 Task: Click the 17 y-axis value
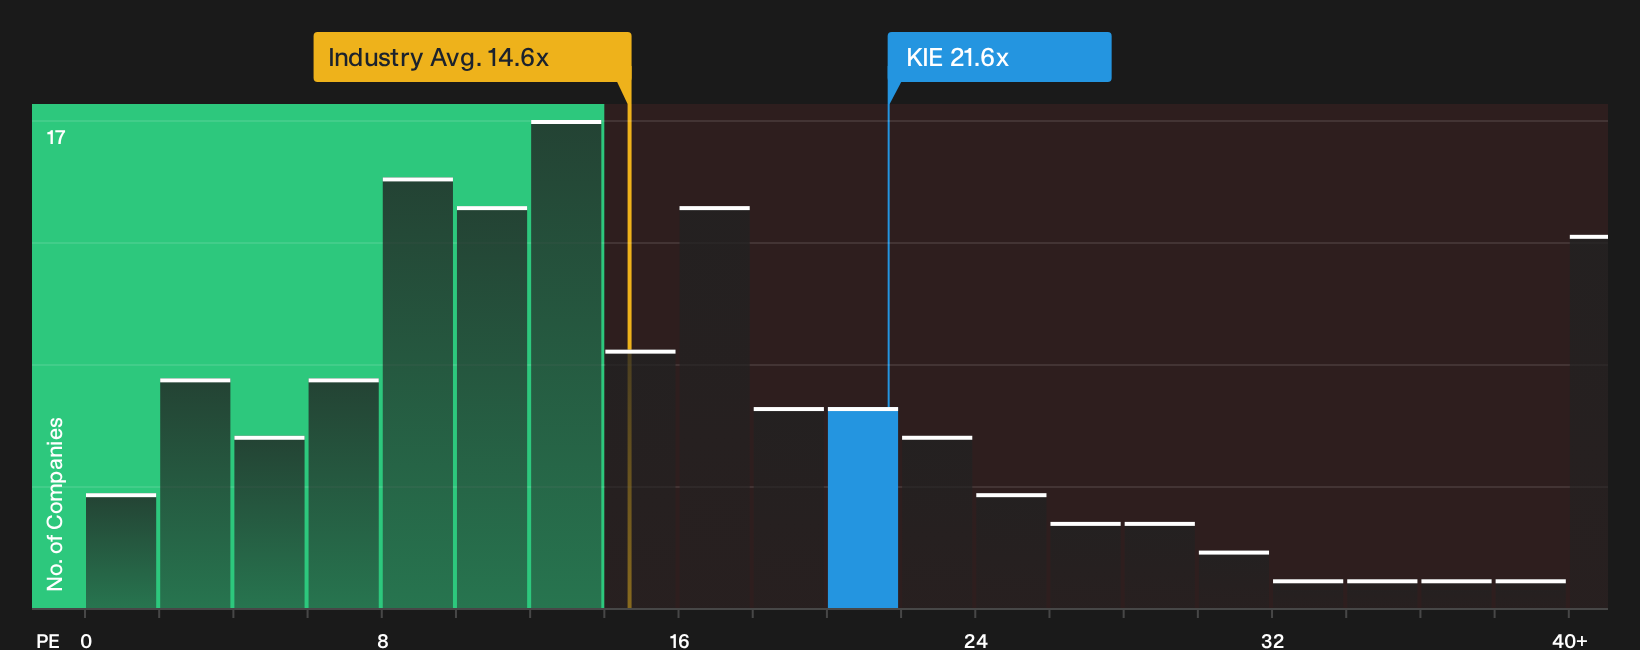pyautogui.click(x=56, y=137)
